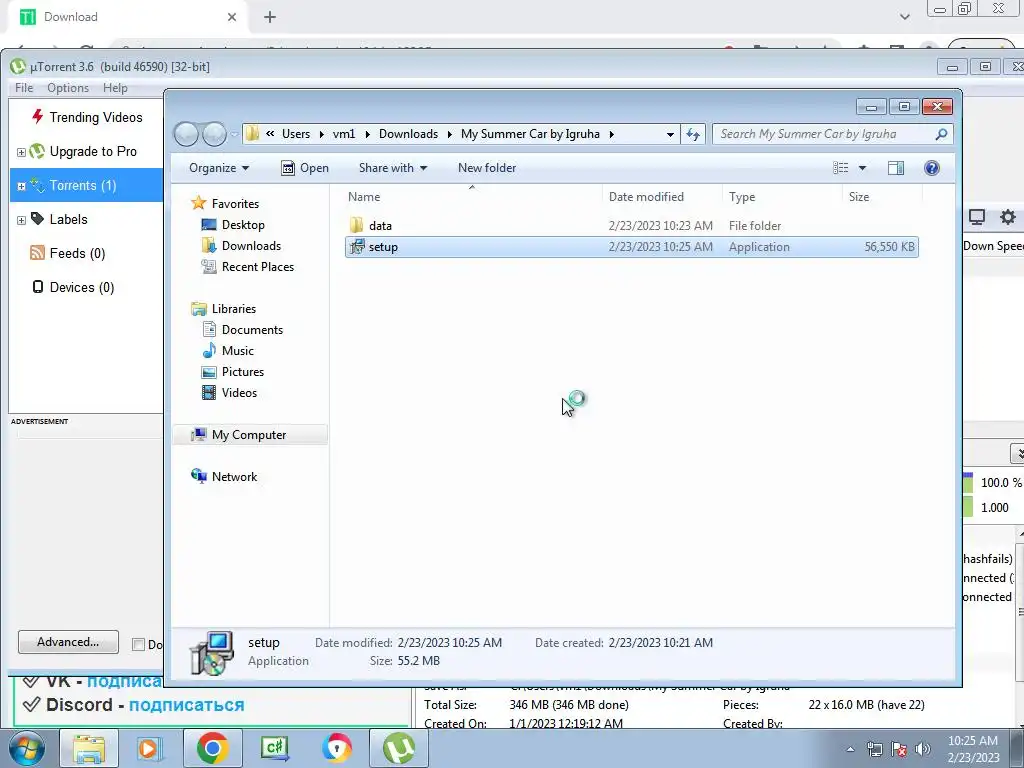1024x768 pixels.
Task: Show hidden tray icons arrow
Action: click(850, 749)
